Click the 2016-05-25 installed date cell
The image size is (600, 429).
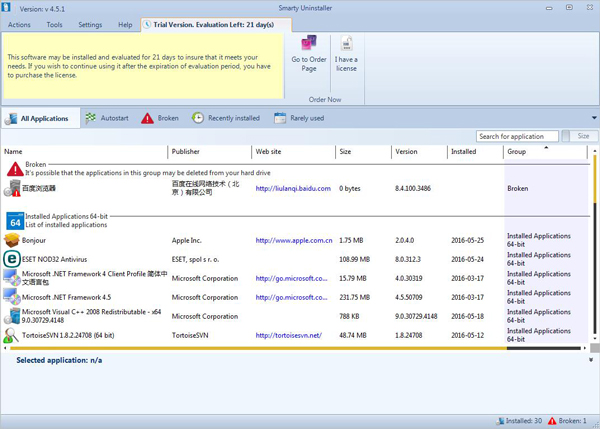pyautogui.click(x=467, y=240)
